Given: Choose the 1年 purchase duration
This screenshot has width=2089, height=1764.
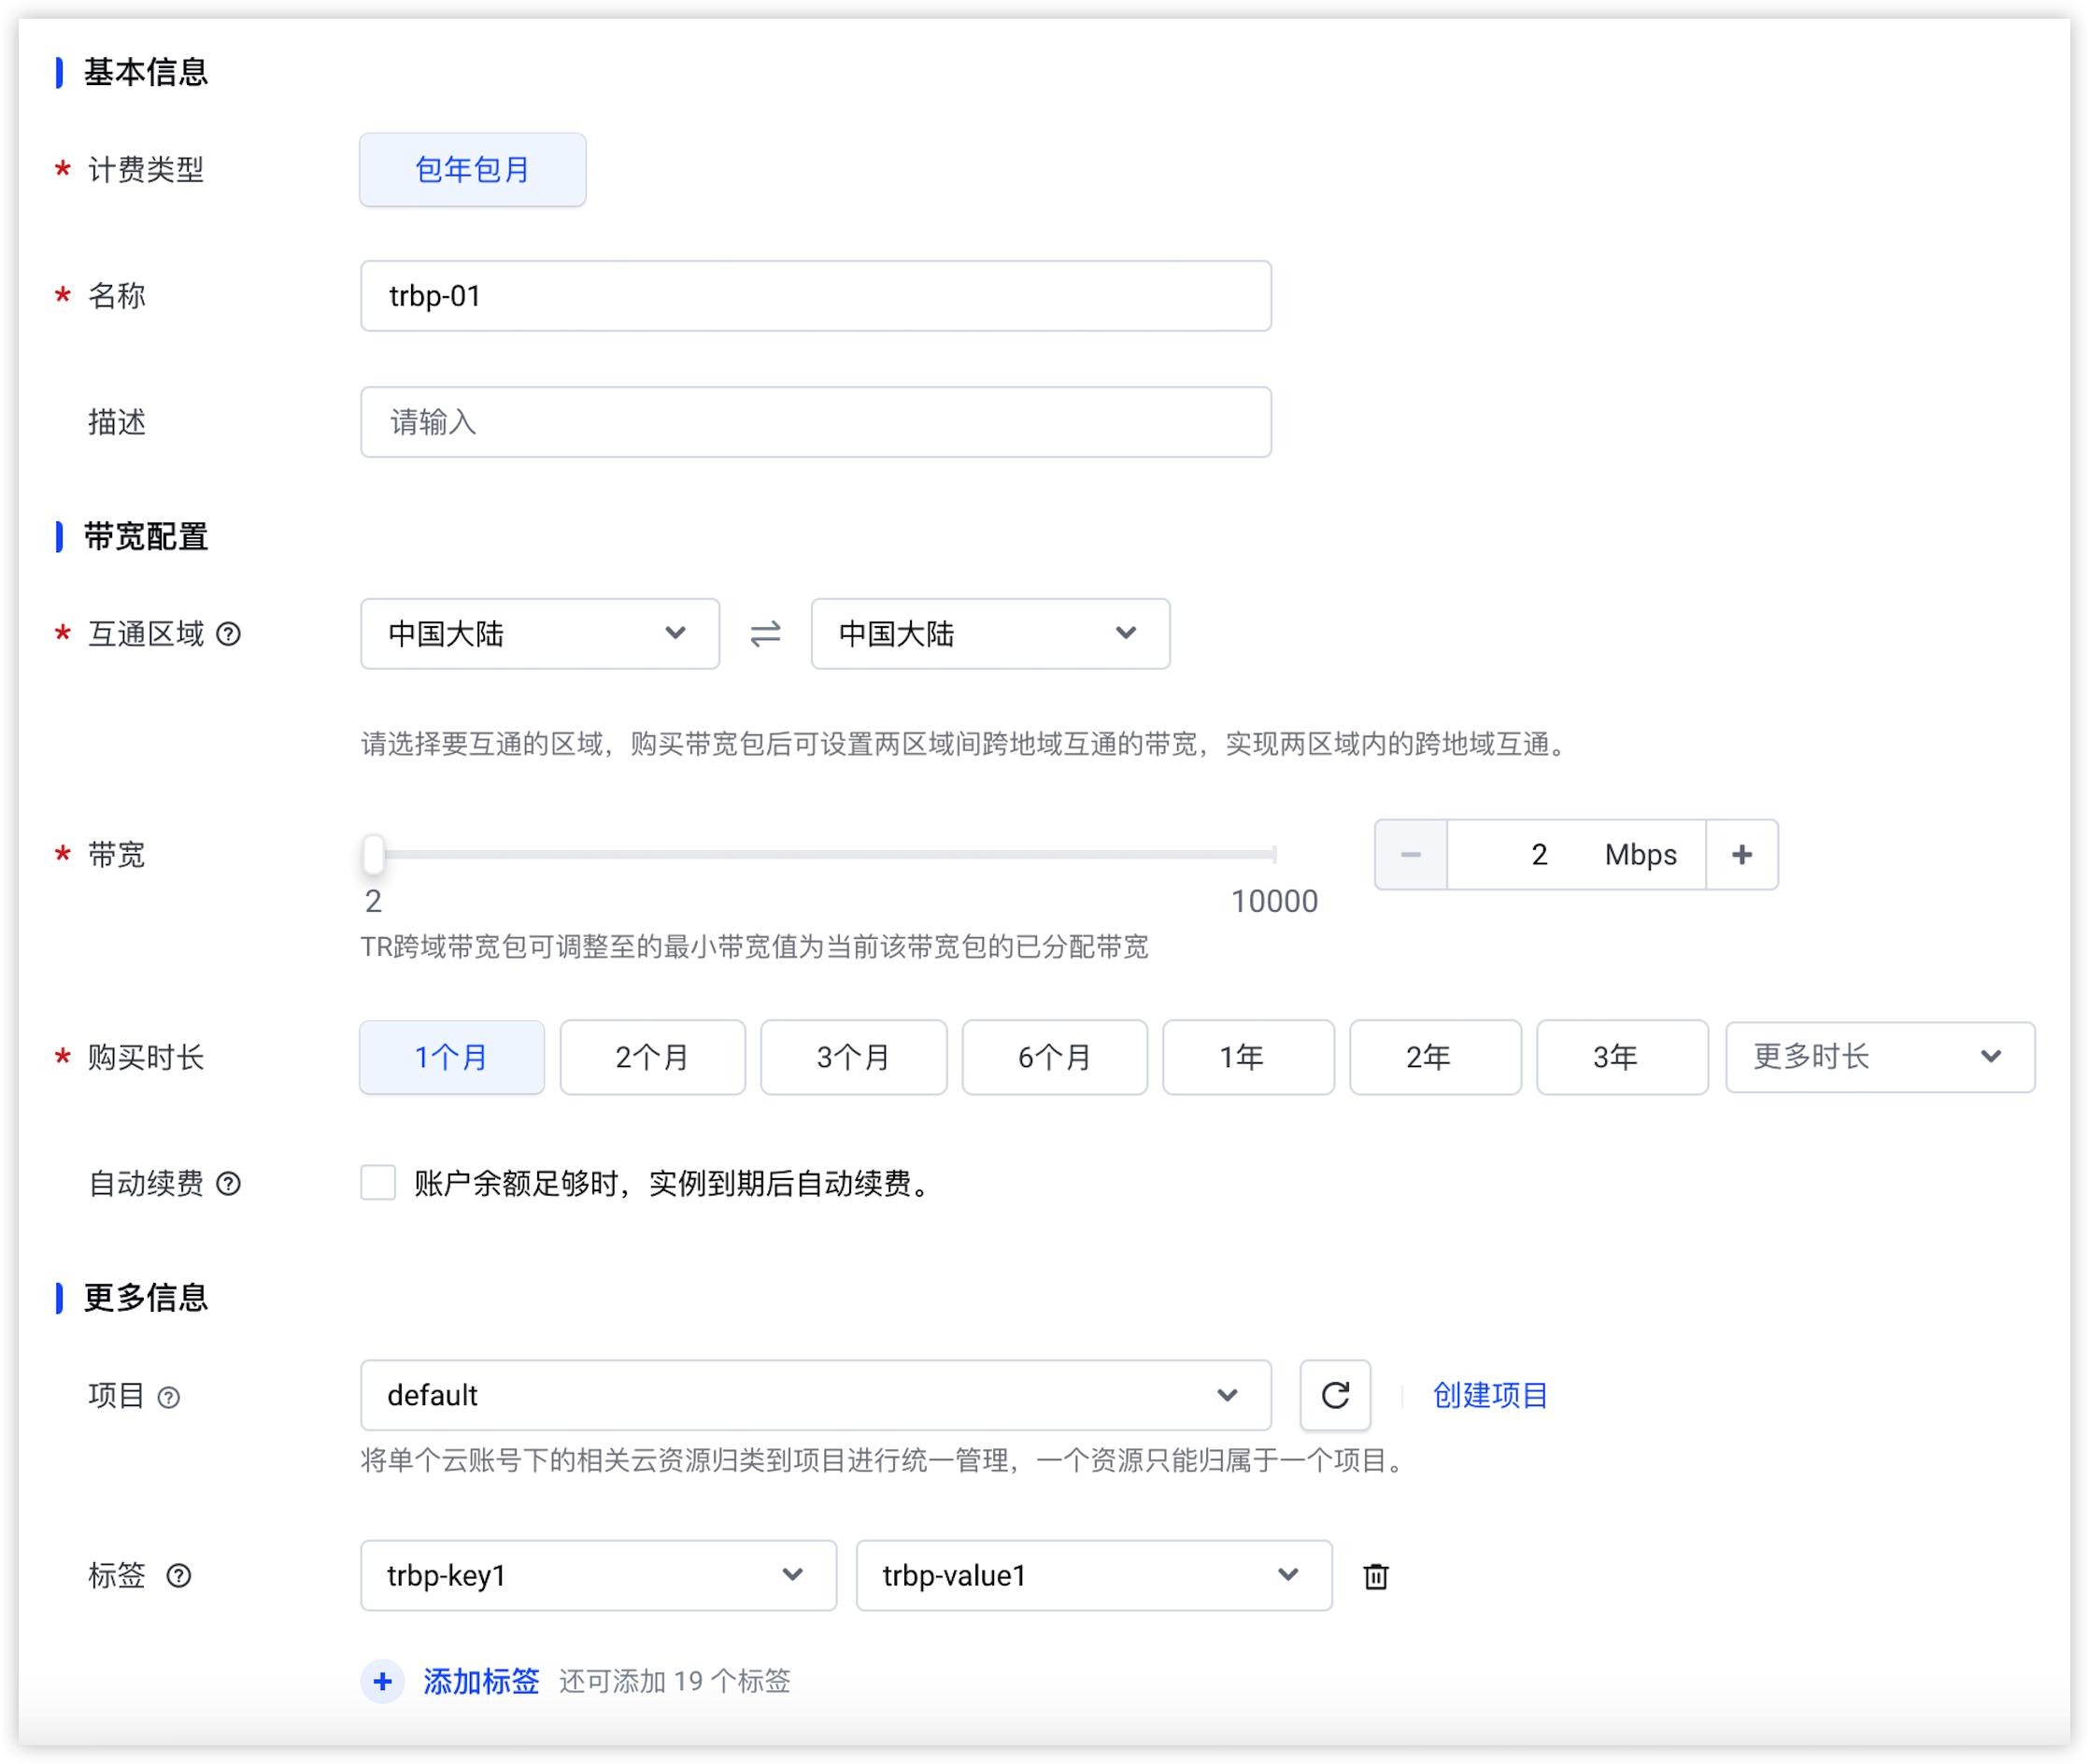Looking at the screenshot, I should [x=1248, y=1057].
